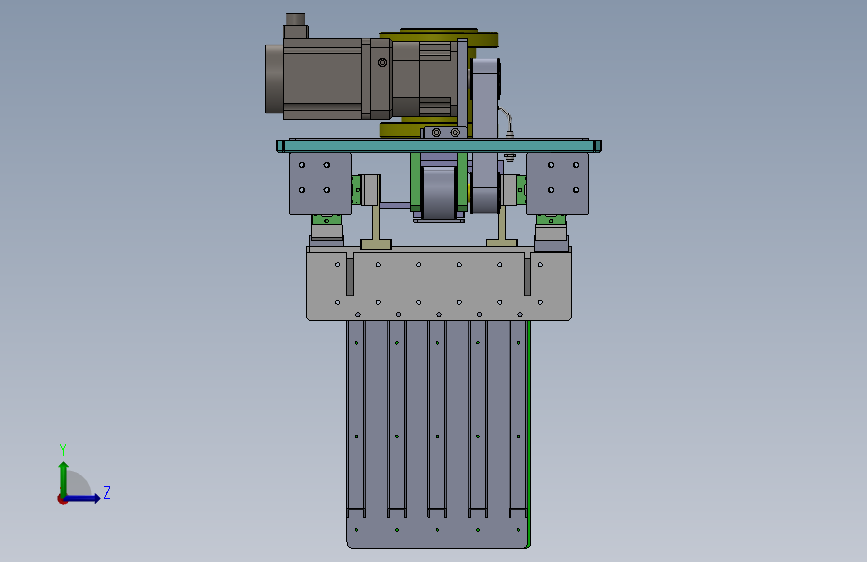Select the yellow disc behind the motor
The image size is (867, 562).
click(487, 40)
